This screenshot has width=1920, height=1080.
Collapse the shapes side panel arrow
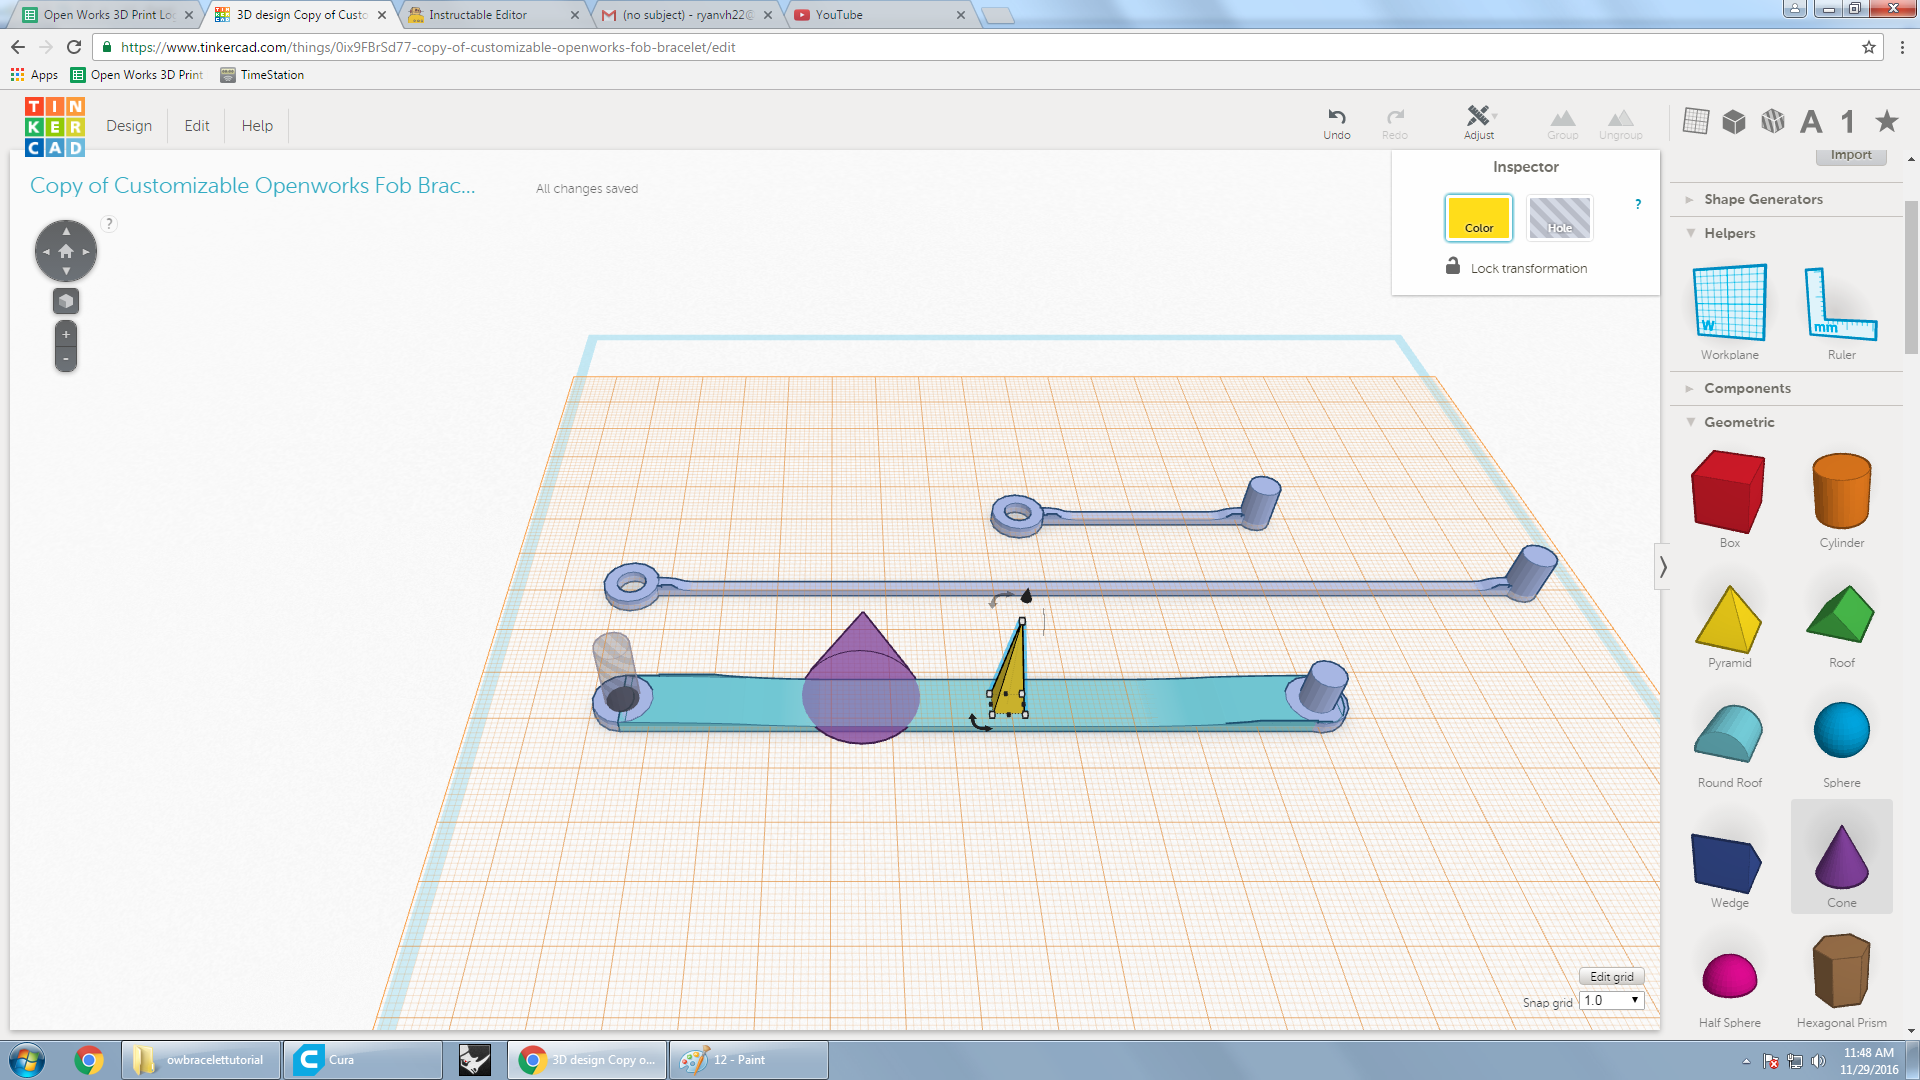1663,567
